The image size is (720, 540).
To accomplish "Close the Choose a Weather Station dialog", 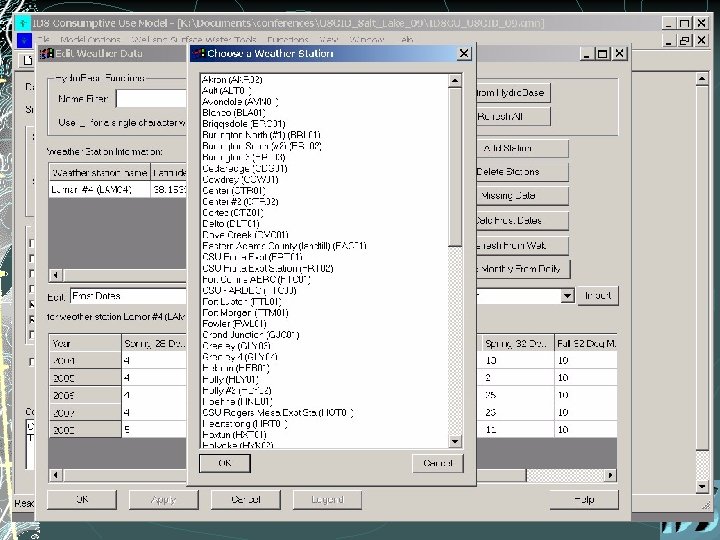I will 464,54.
